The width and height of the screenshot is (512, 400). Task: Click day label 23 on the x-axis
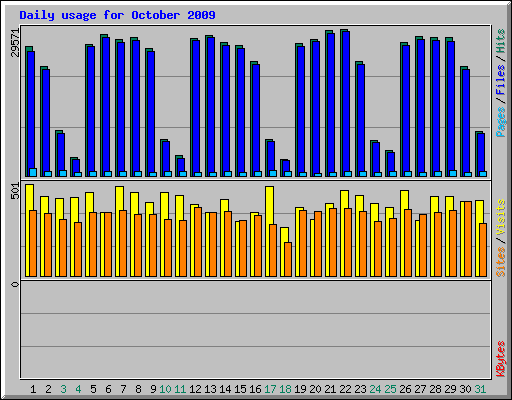click(x=360, y=389)
